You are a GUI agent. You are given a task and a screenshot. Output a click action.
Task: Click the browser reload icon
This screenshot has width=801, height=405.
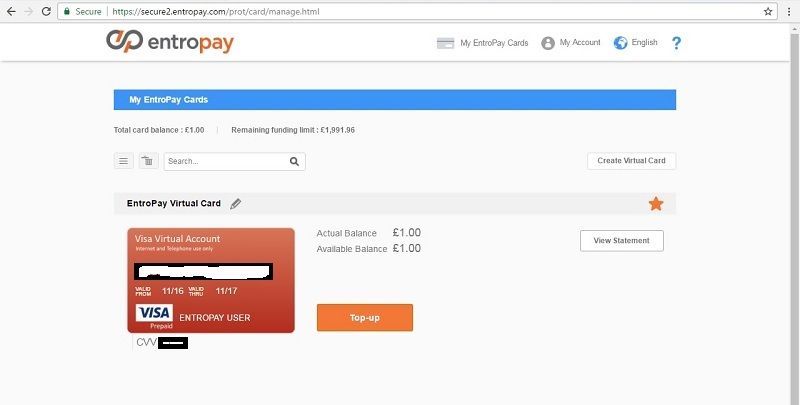tap(46, 11)
